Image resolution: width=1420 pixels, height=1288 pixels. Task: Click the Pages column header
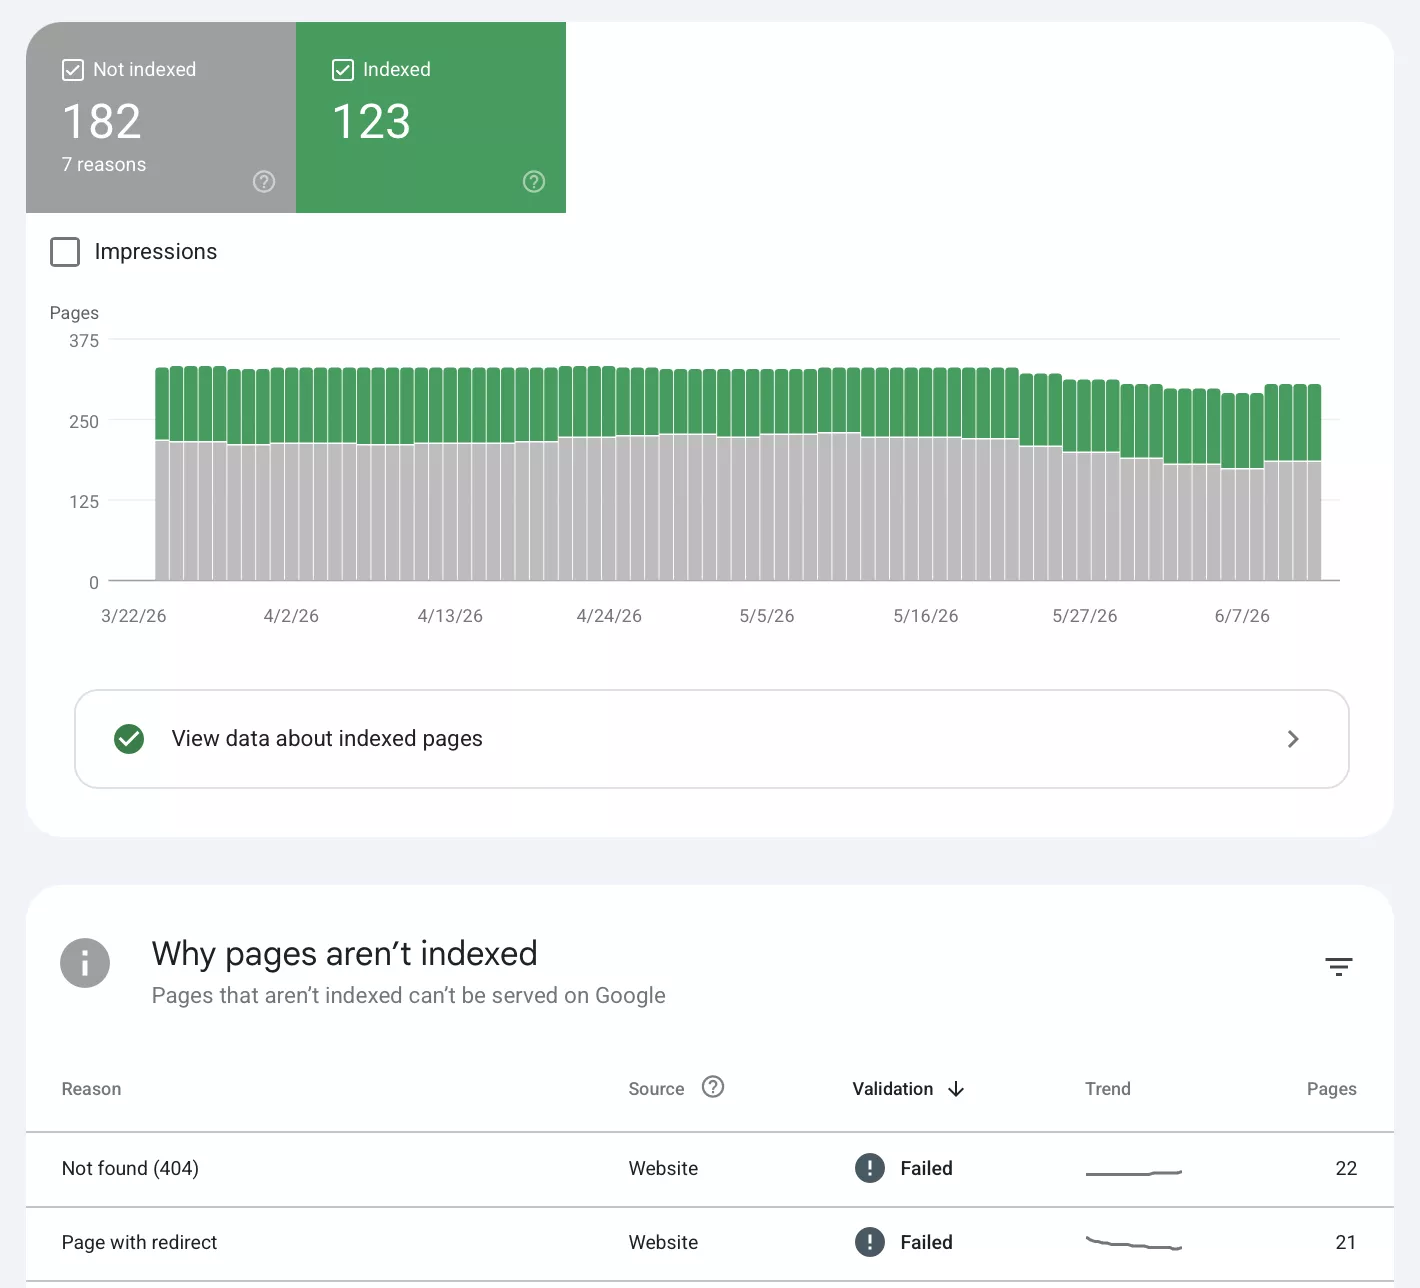tap(1332, 1089)
